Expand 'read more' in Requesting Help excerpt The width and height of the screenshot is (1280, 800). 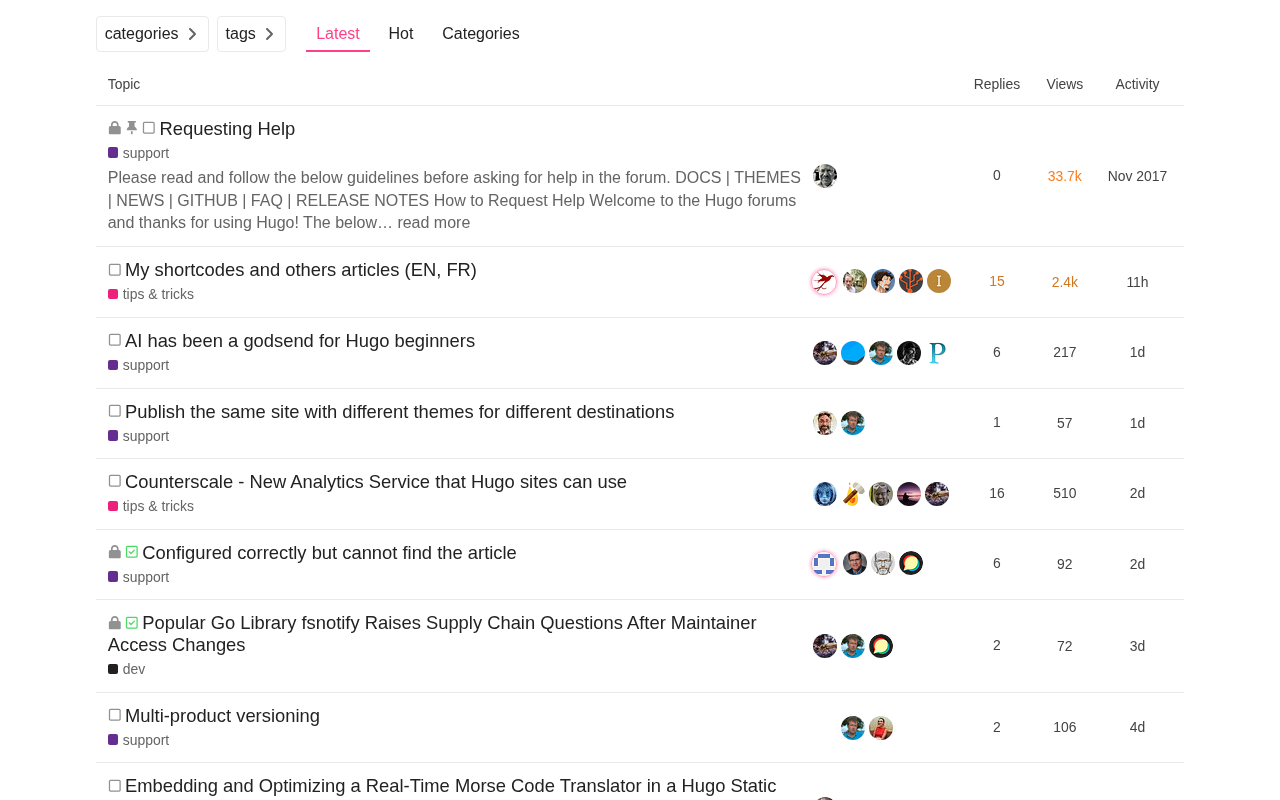pos(434,222)
